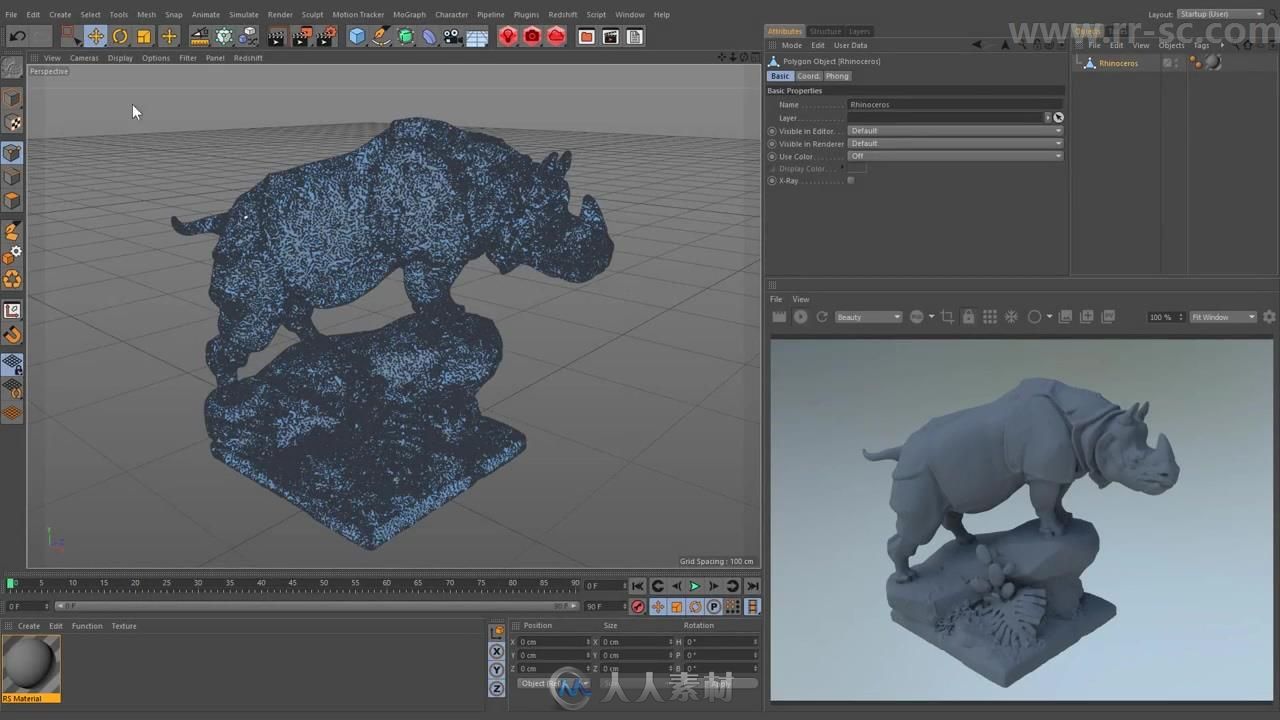This screenshot has height=720, width=1280.
Task: Click the Make Editable icon in left toolbar
Action: click(x=12, y=68)
